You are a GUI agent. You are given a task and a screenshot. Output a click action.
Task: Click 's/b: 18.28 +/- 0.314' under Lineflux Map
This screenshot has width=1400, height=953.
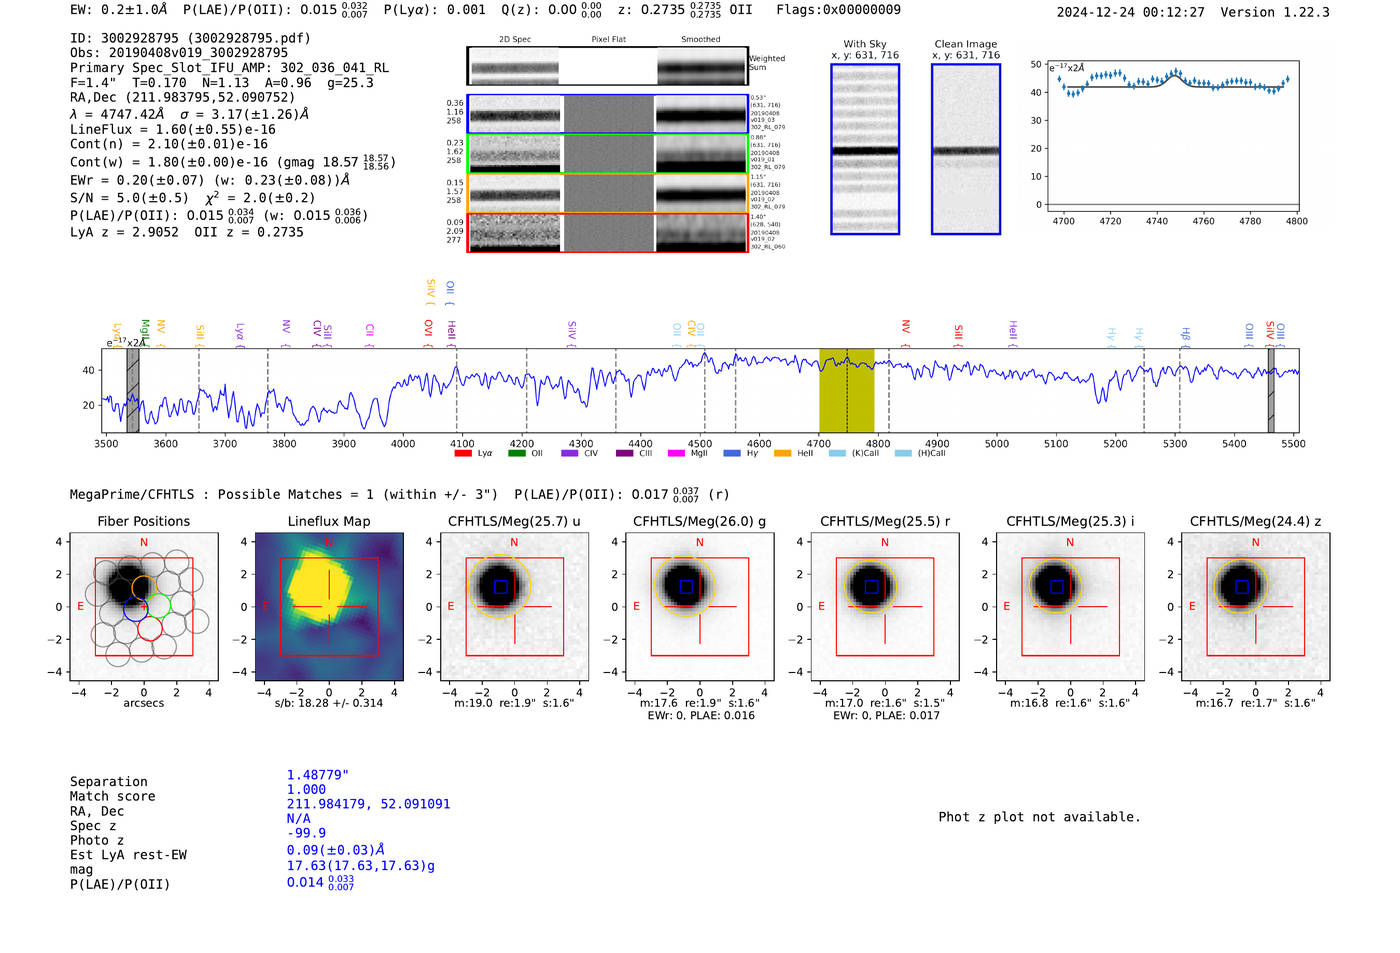(x=329, y=703)
